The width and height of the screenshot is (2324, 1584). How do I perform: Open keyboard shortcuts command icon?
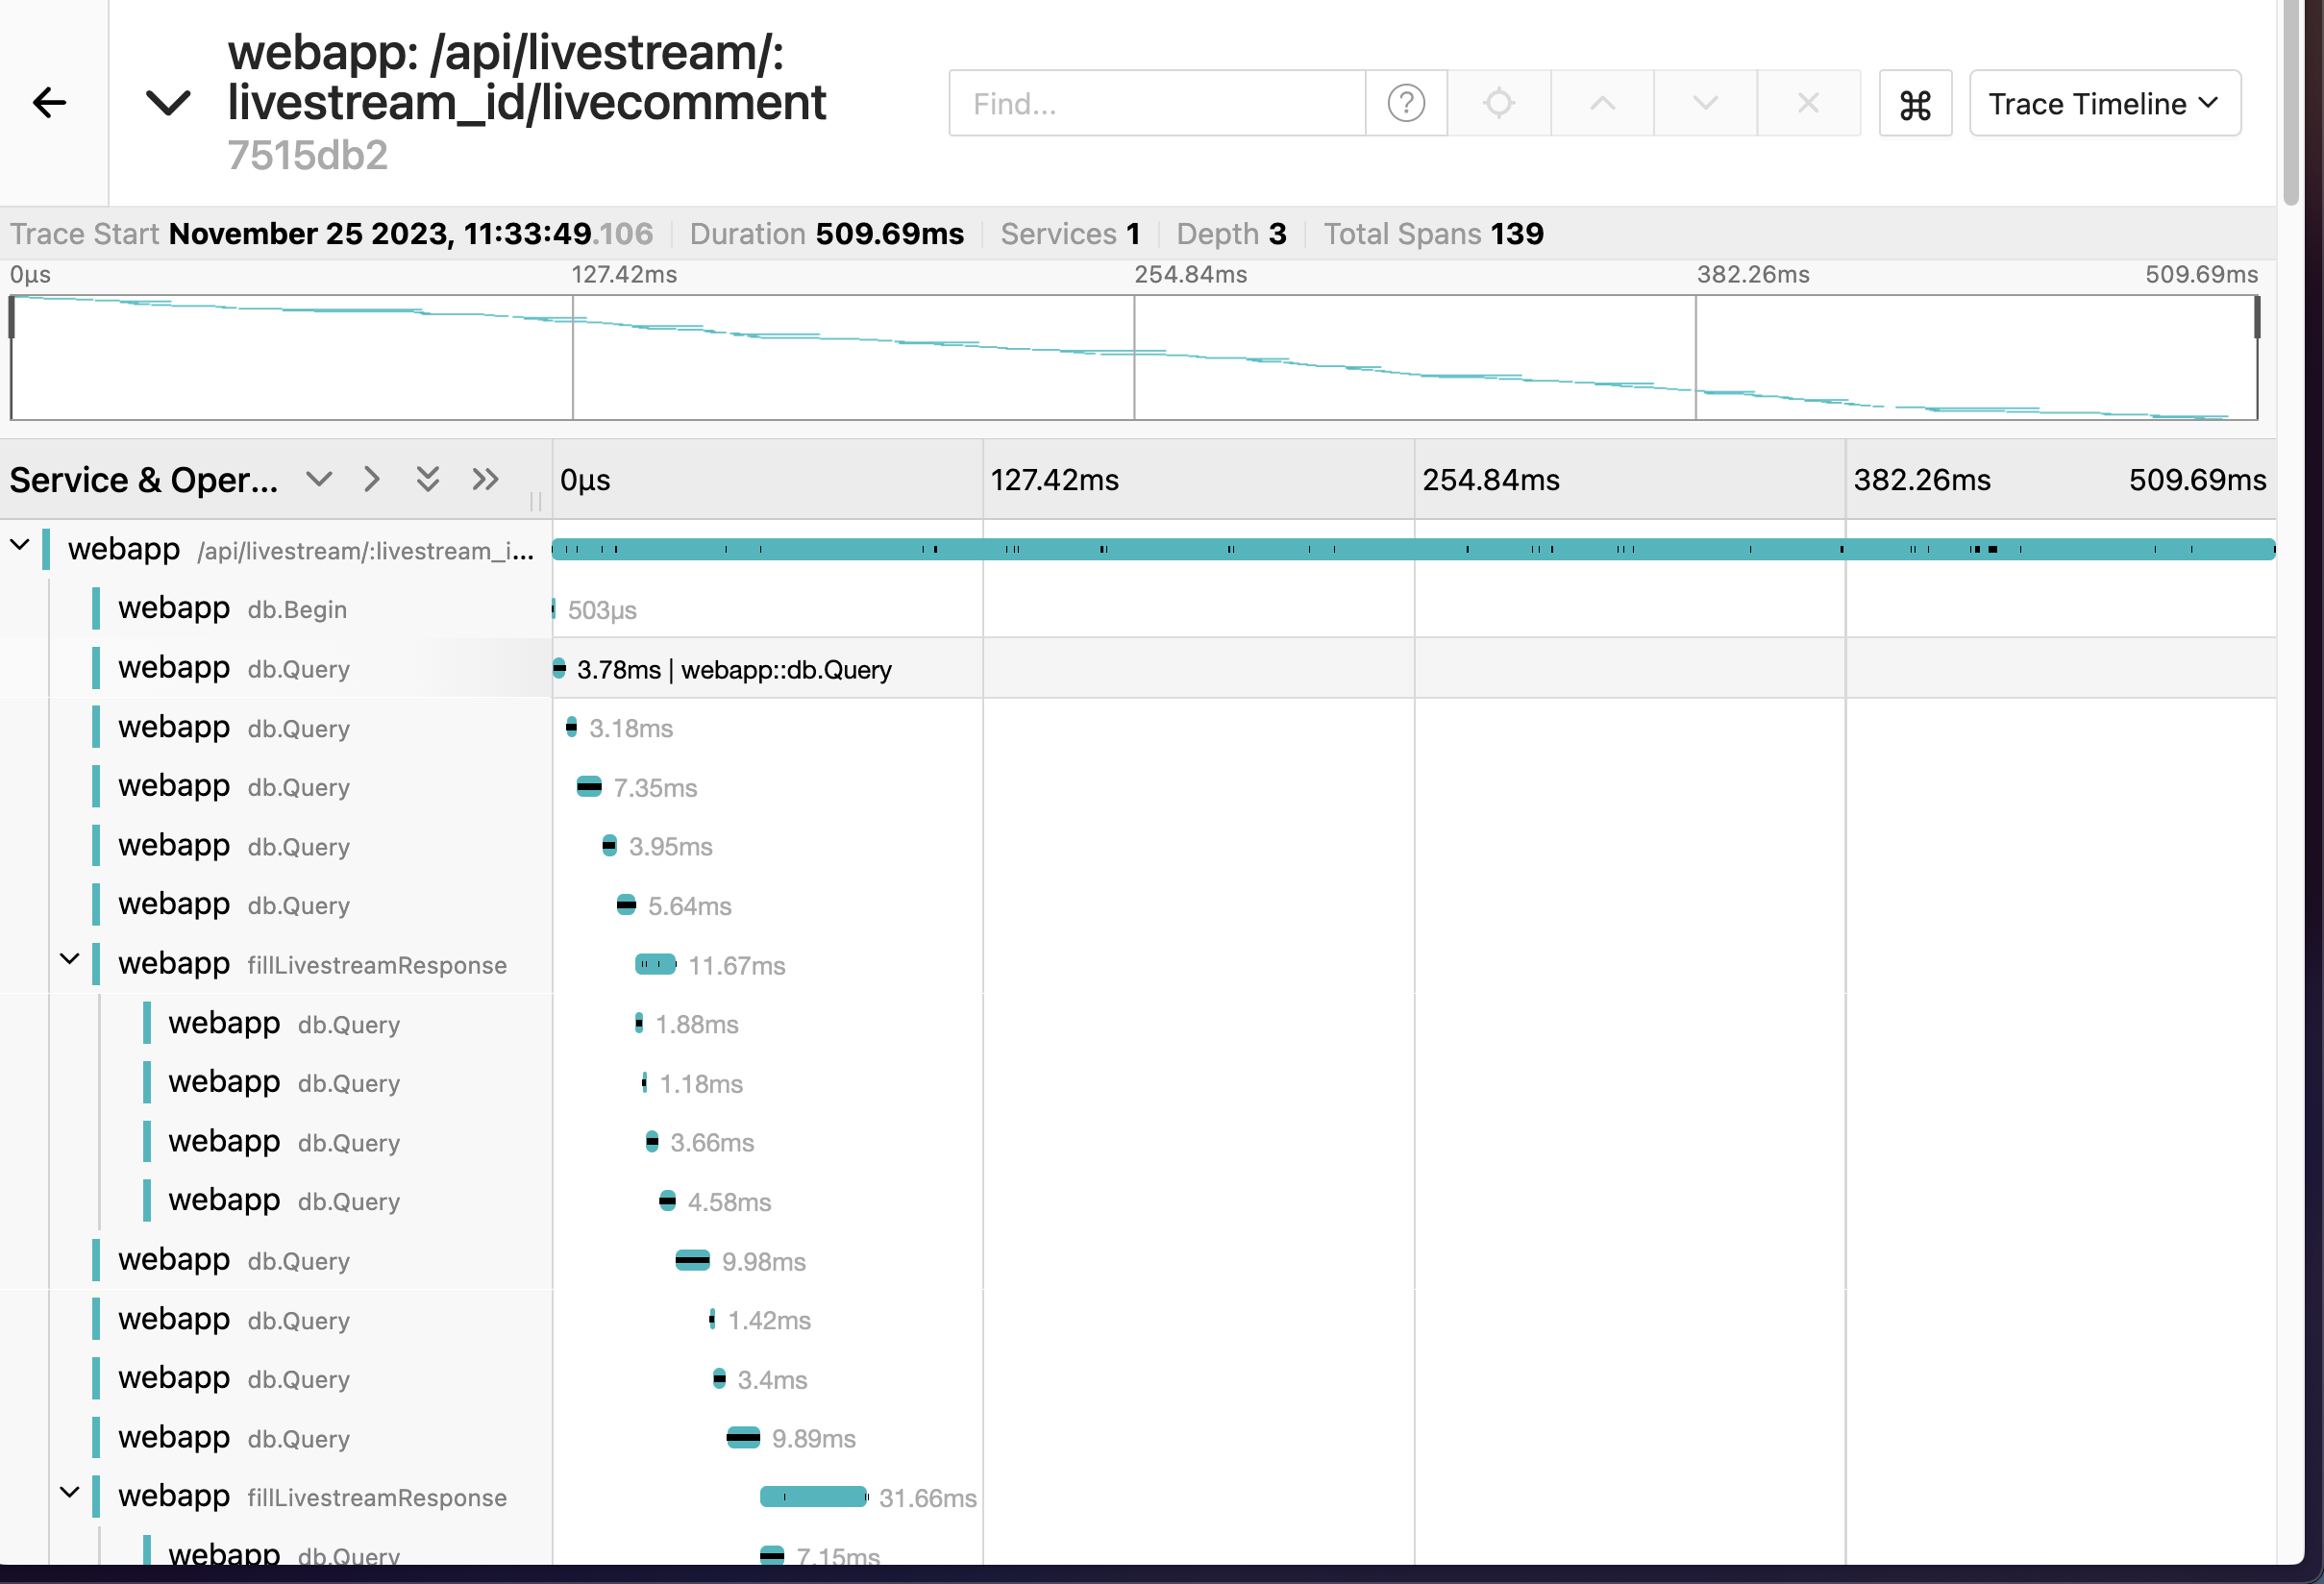coord(1914,104)
